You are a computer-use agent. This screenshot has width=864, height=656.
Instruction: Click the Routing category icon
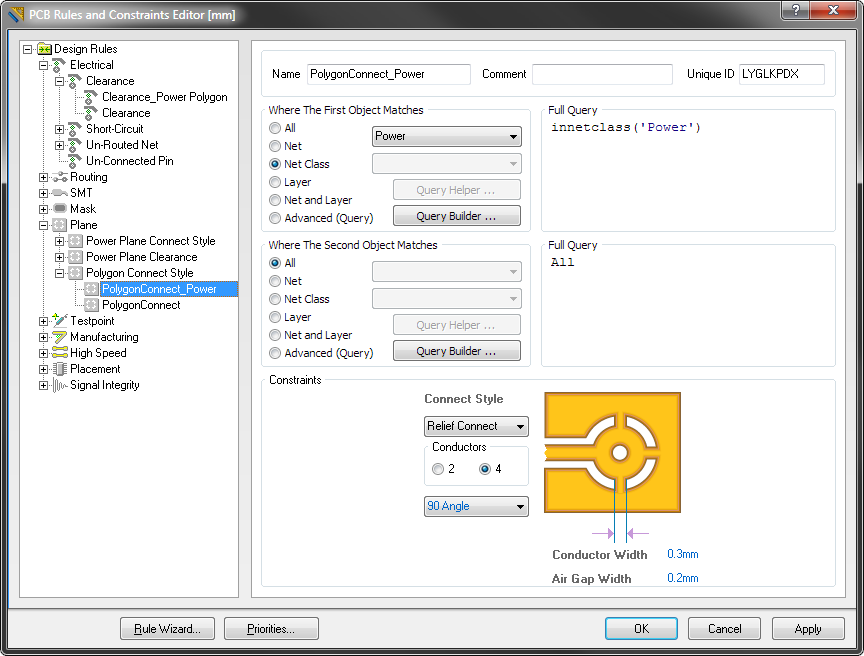pos(60,177)
